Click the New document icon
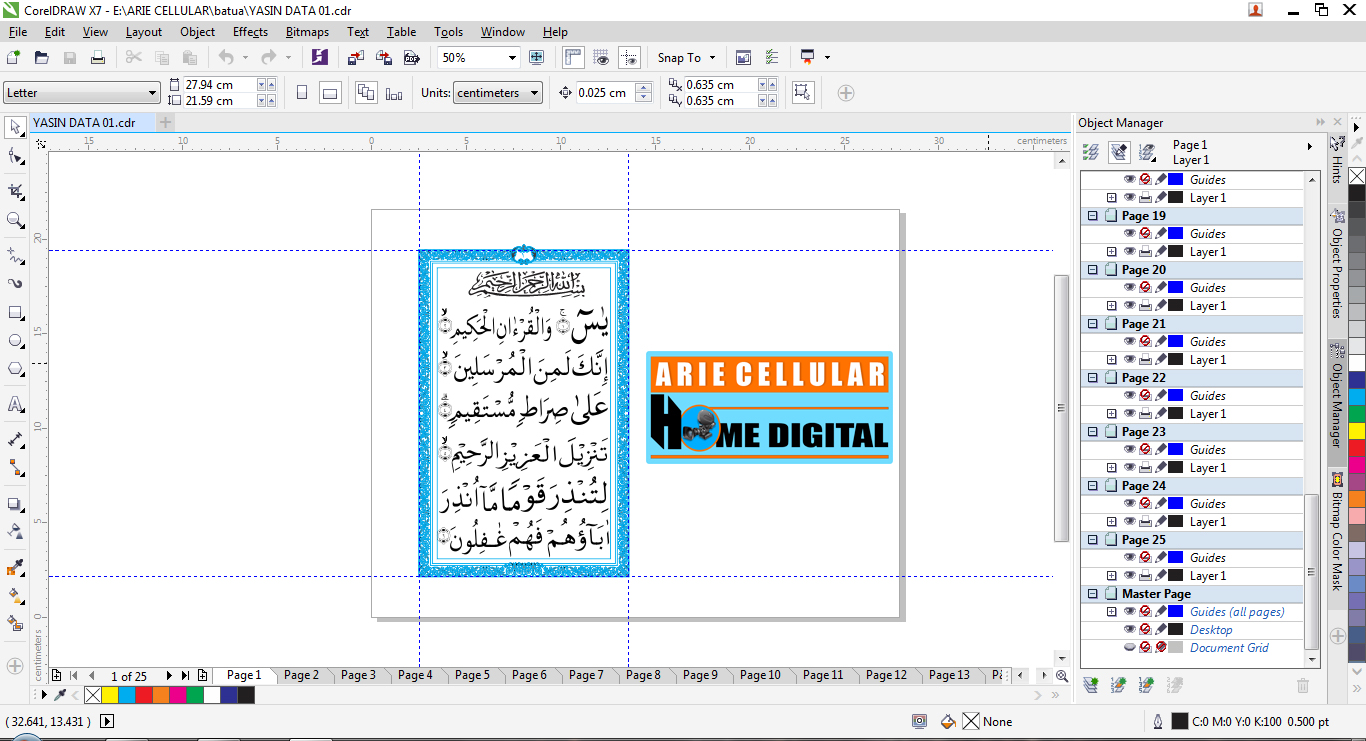Image resolution: width=1366 pixels, height=741 pixels. point(13,58)
